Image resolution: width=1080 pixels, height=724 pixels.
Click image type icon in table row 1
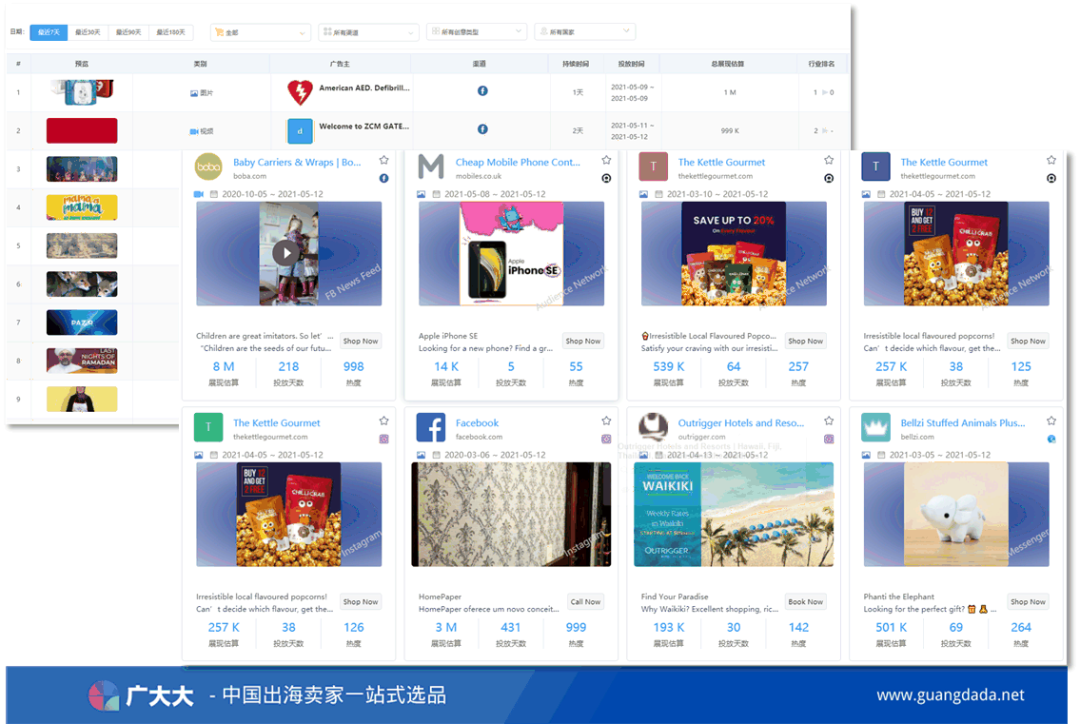(194, 93)
